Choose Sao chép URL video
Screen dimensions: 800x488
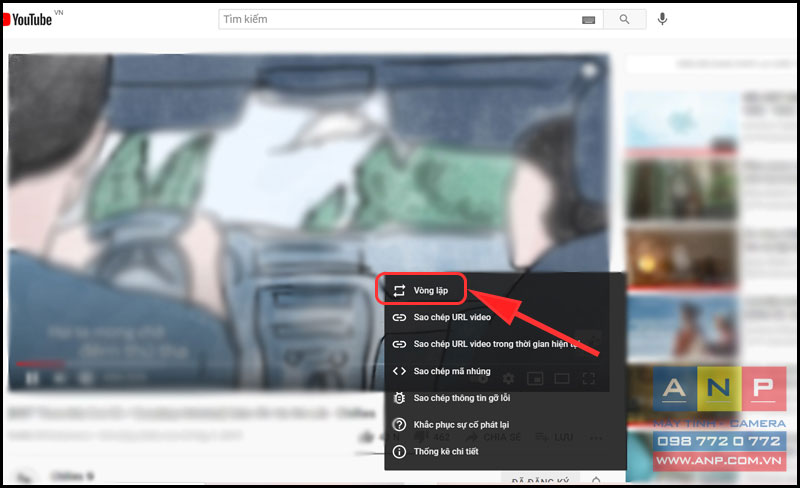[505, 317]
